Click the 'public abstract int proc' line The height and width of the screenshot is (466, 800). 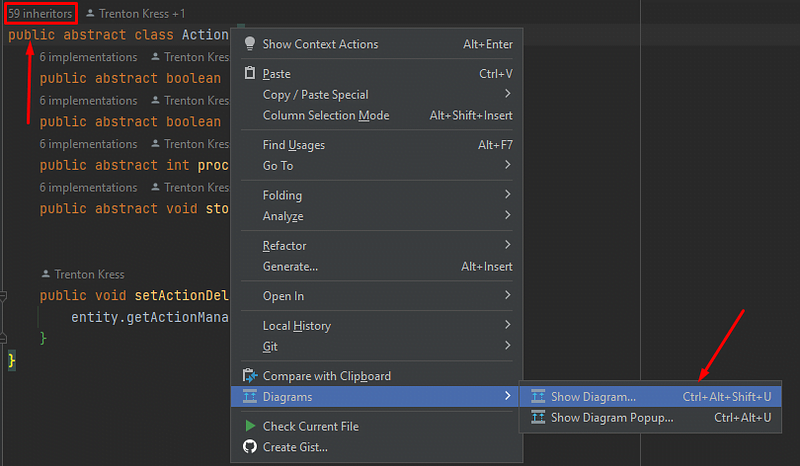point(134,165)
